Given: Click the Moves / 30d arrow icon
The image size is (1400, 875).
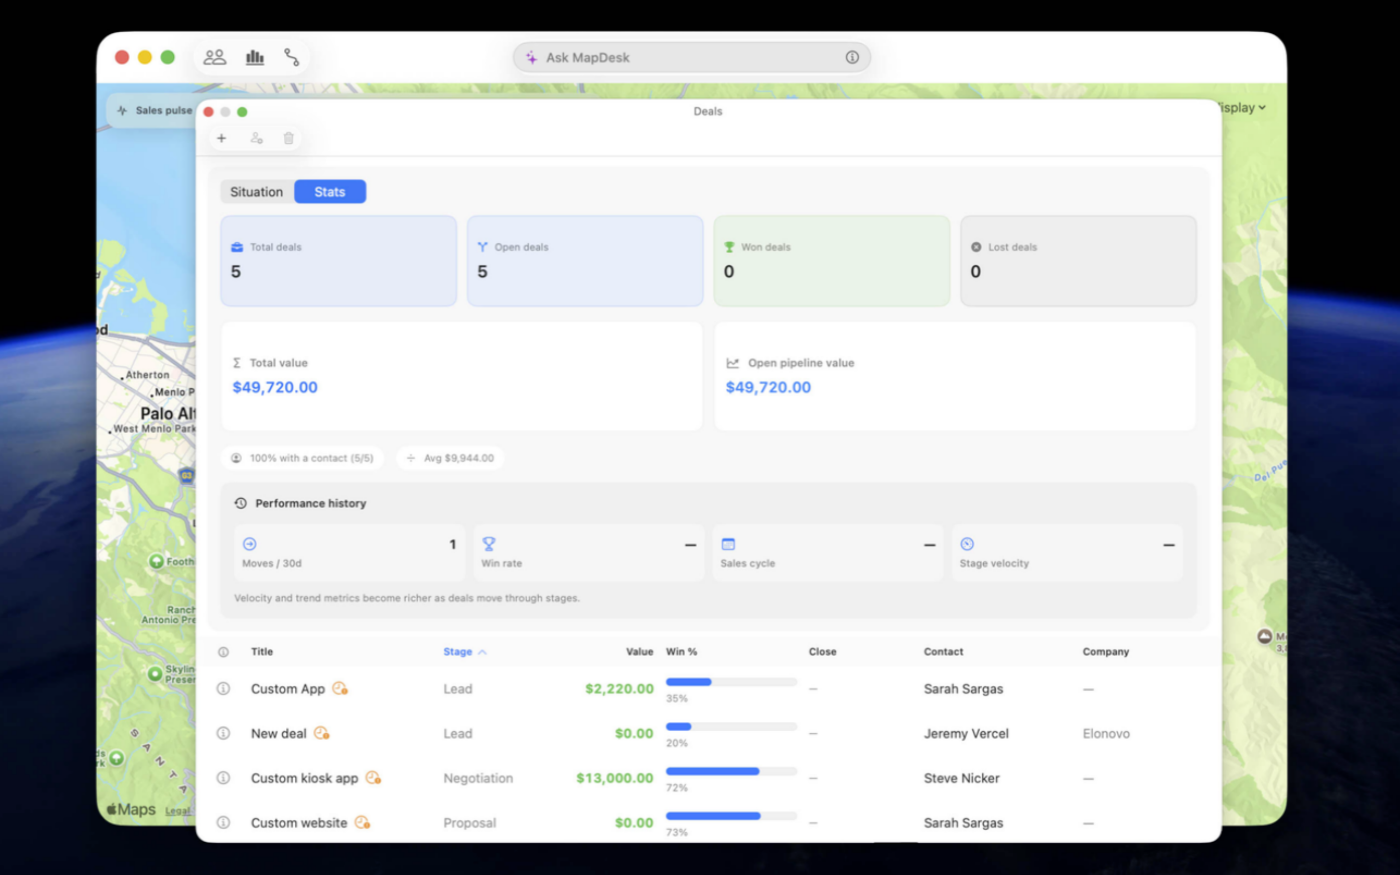Looking at the screenshot, I should click(250, 544).
